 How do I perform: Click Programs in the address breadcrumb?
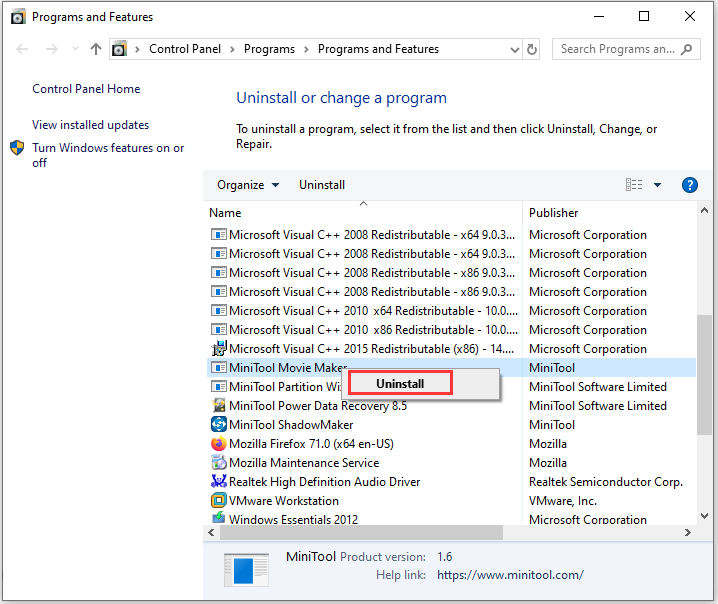[x=269, y=49]
